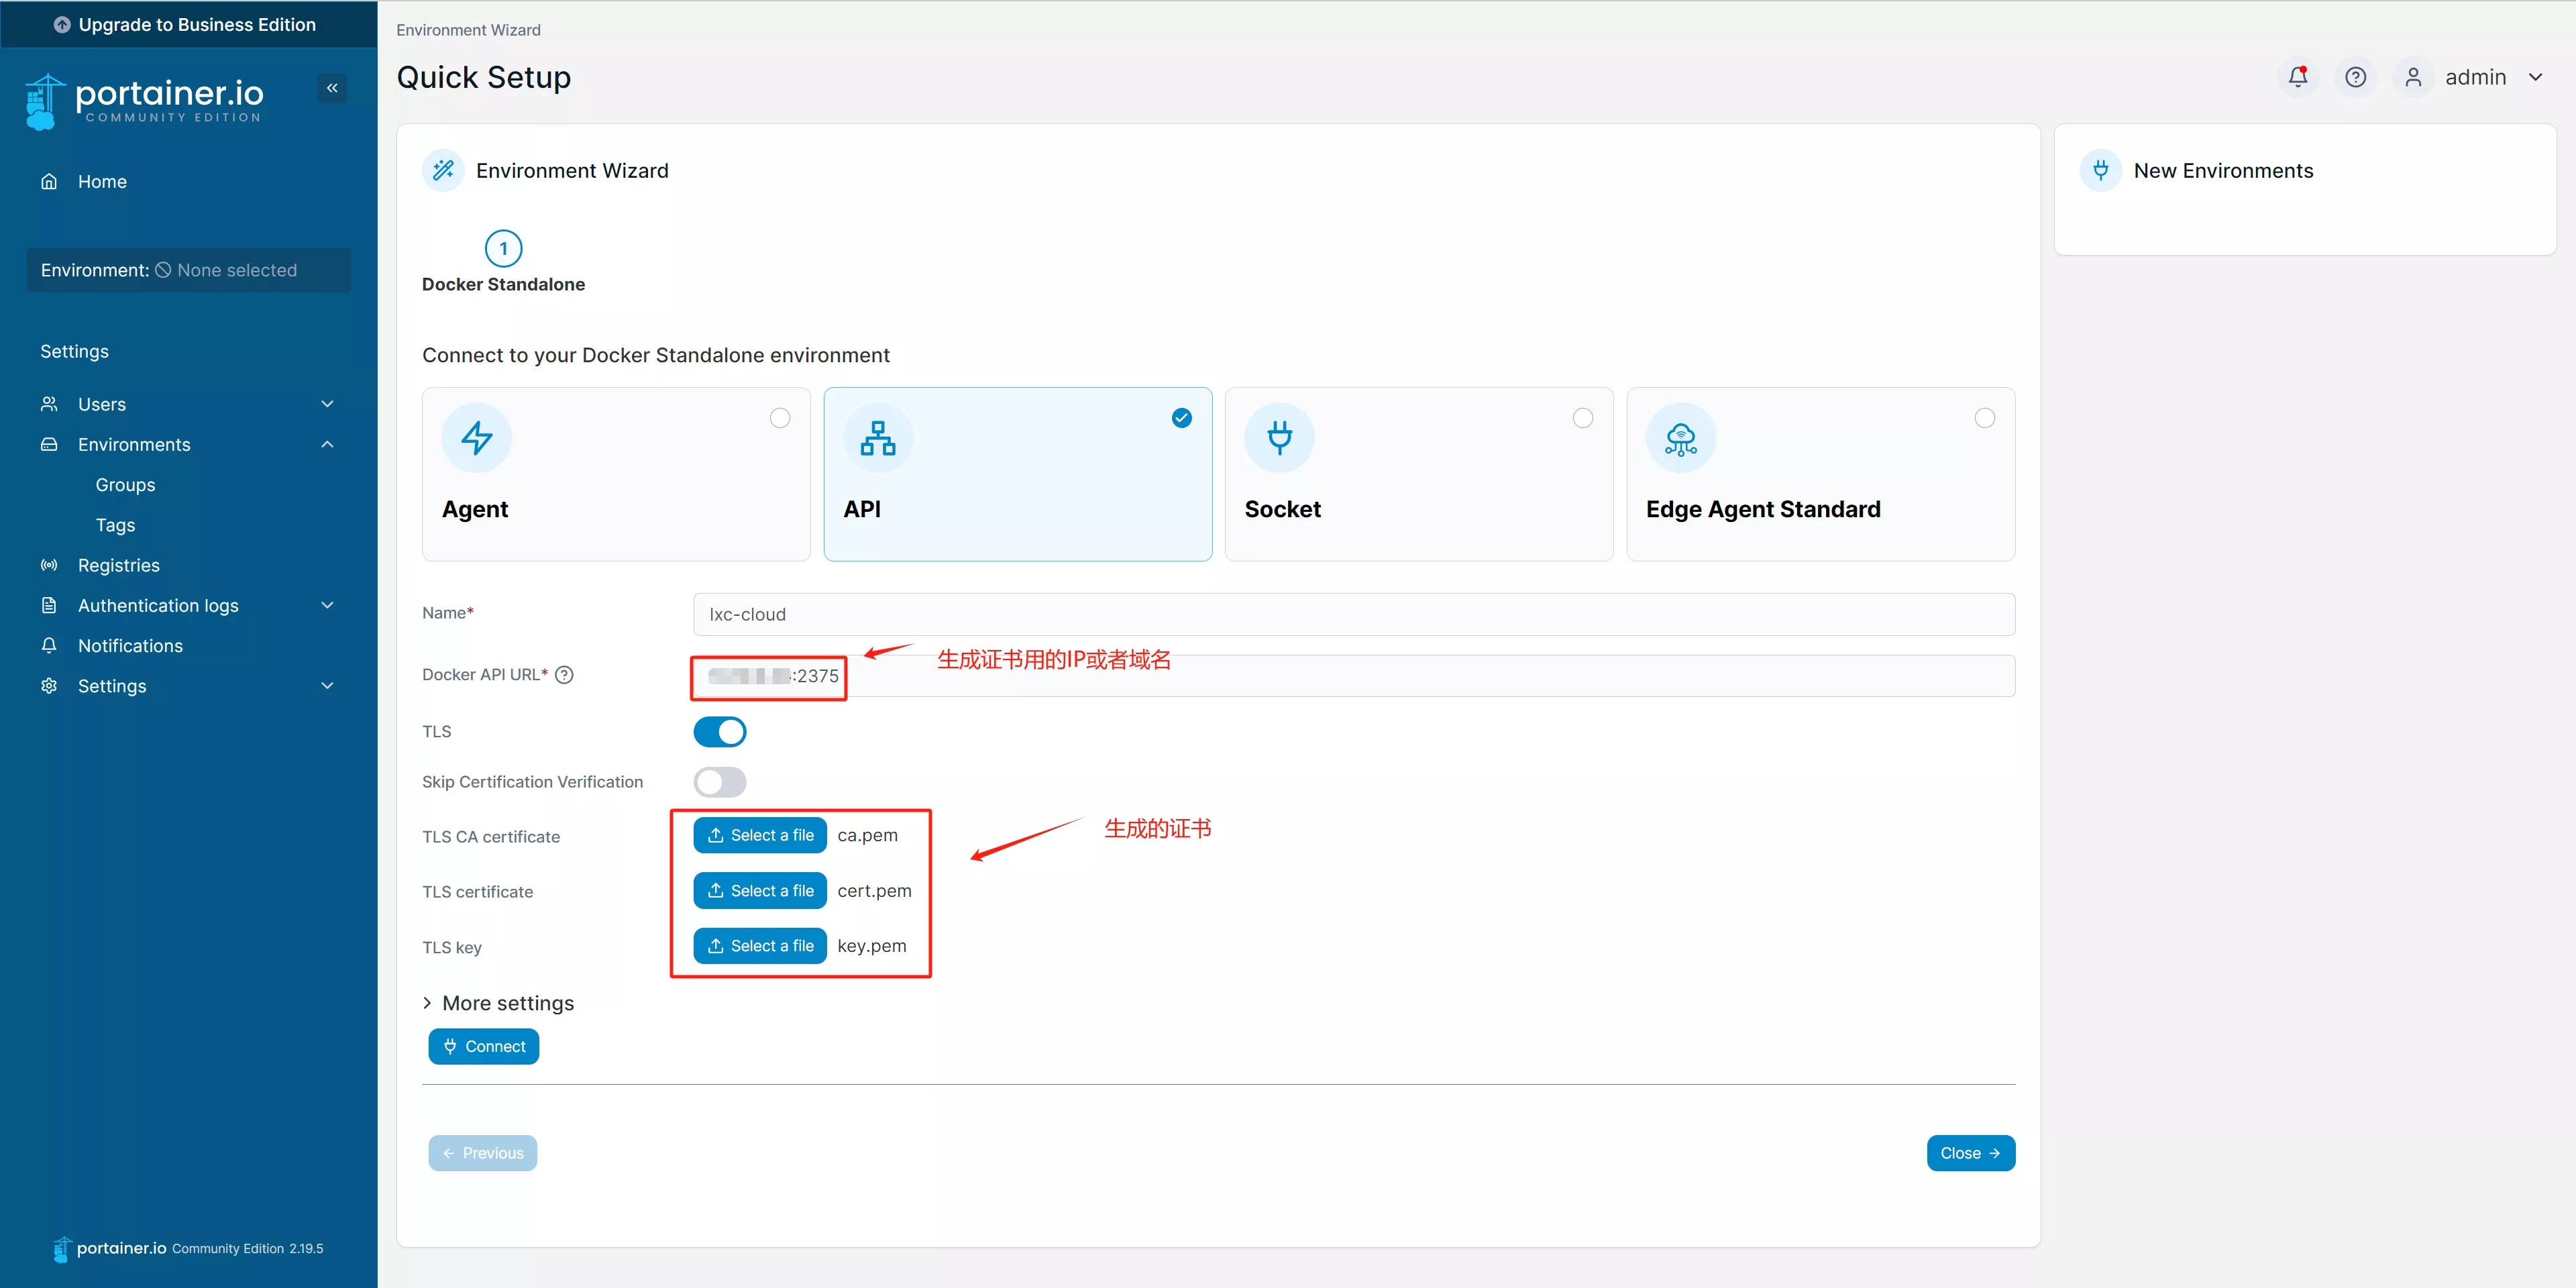2576x1288 pixels.
Task: Select a file for TLS CA certificate
Action: pos(759,835)
